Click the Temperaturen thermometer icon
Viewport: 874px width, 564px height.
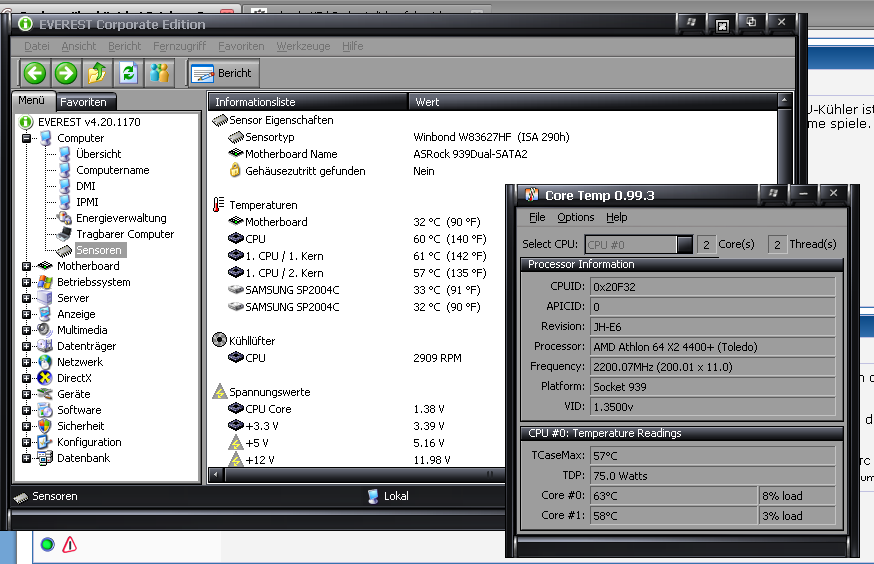[x=218, y=205]
